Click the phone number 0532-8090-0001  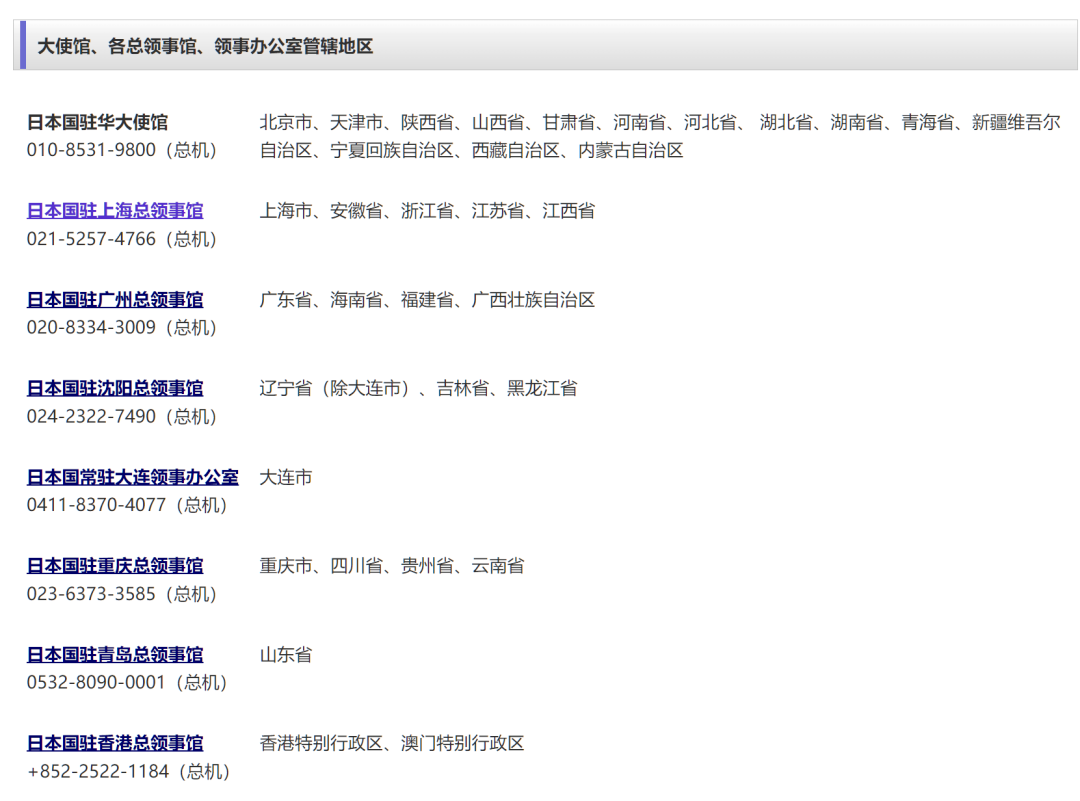(96, 683)
